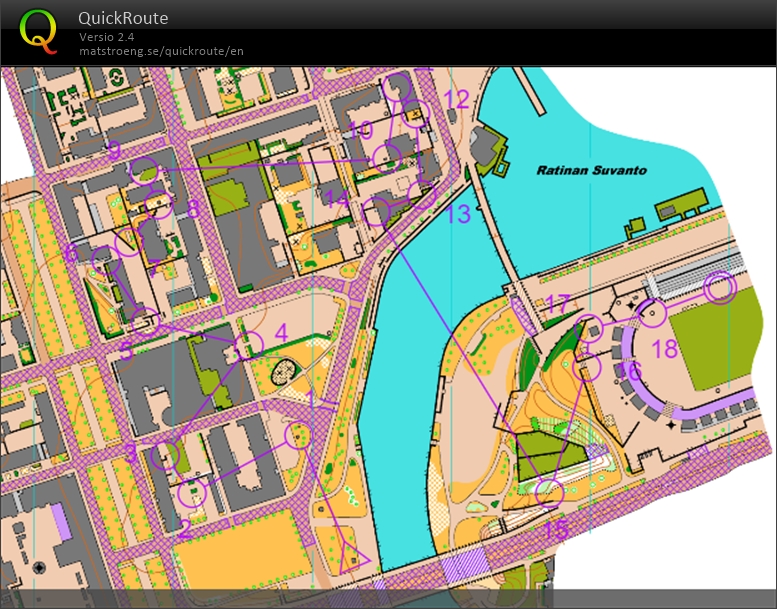Viewport: 777px width, 609px height.
Task: Click control circle 6 marker
Action: (x=104, y=261)
